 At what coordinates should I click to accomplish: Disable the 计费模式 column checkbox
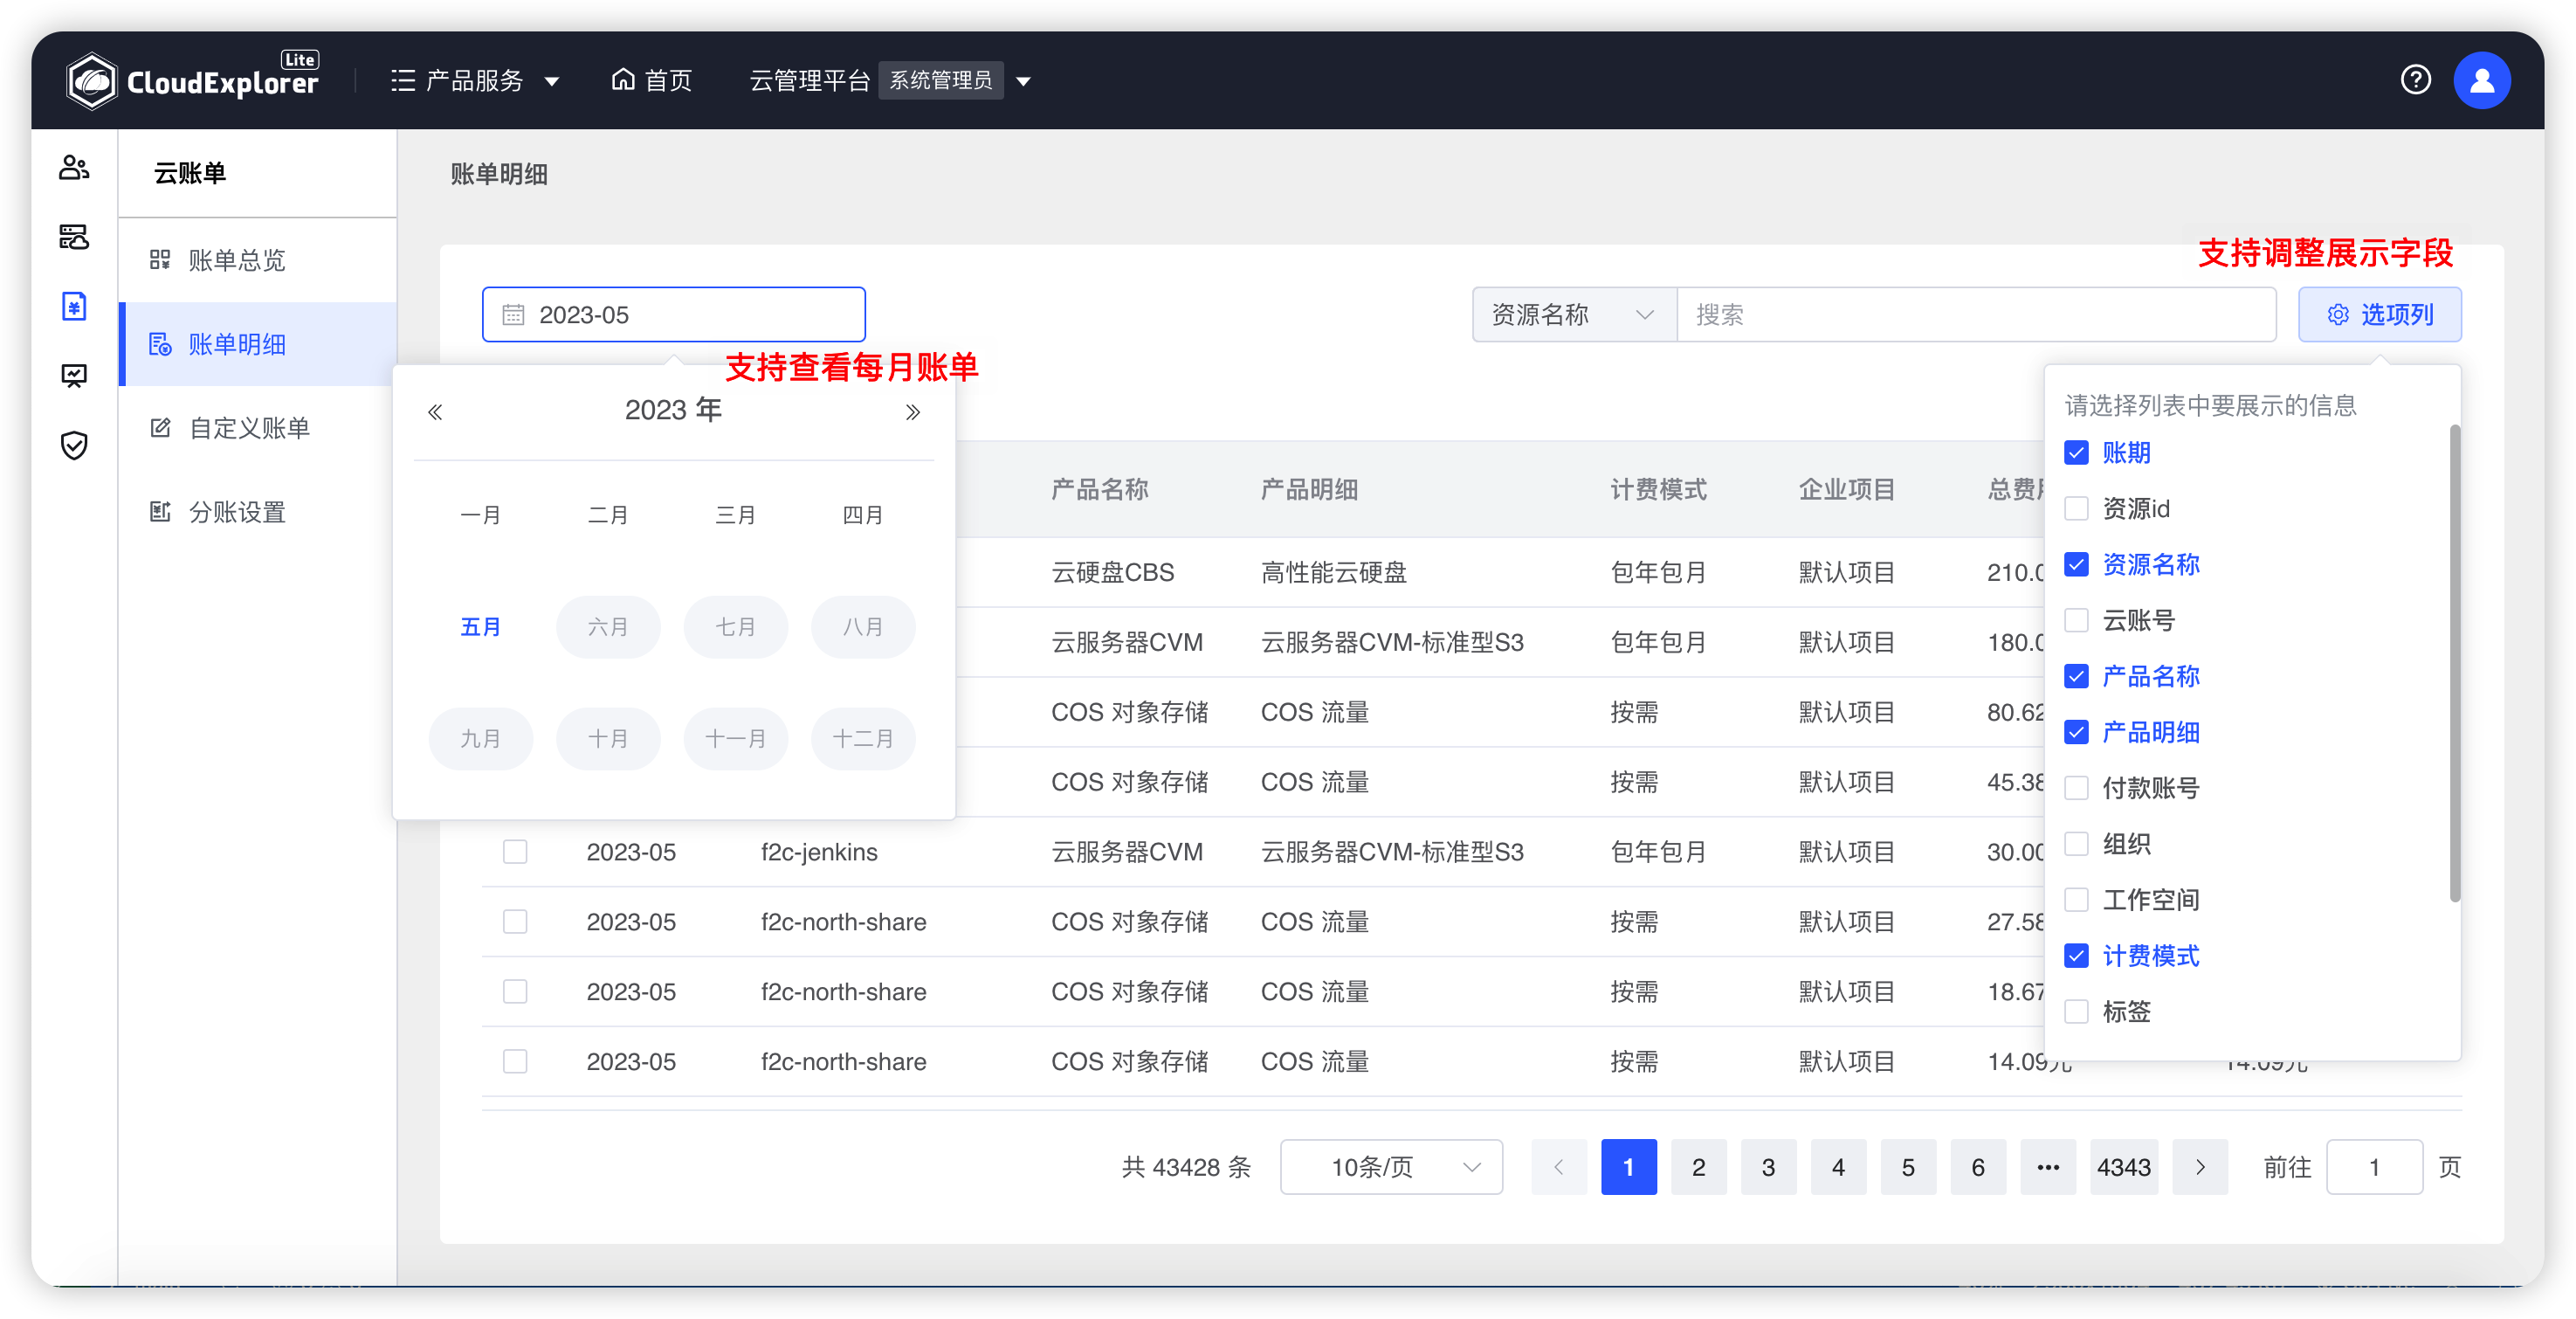(2076, 956)
